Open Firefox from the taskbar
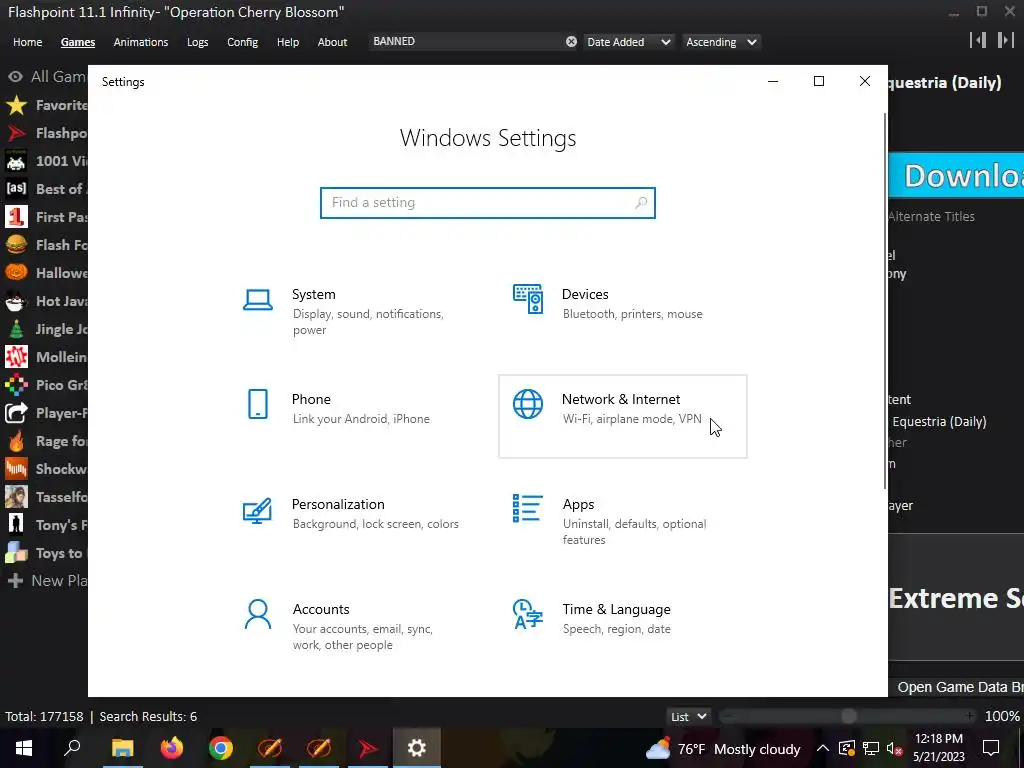Screen dimensions: 1024x768 pyautogui.click(x=172, y=748)
